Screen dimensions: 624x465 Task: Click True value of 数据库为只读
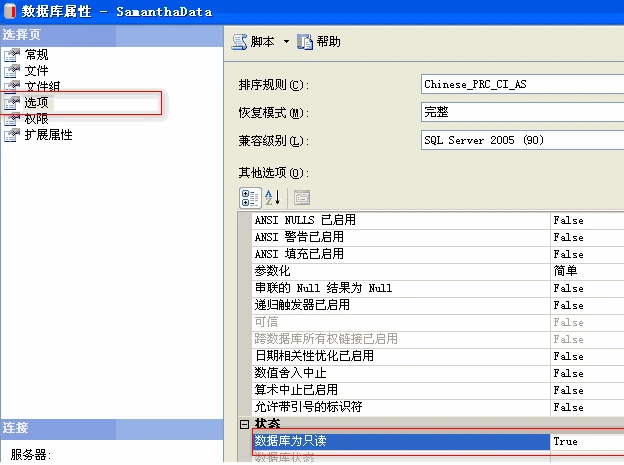566,442
